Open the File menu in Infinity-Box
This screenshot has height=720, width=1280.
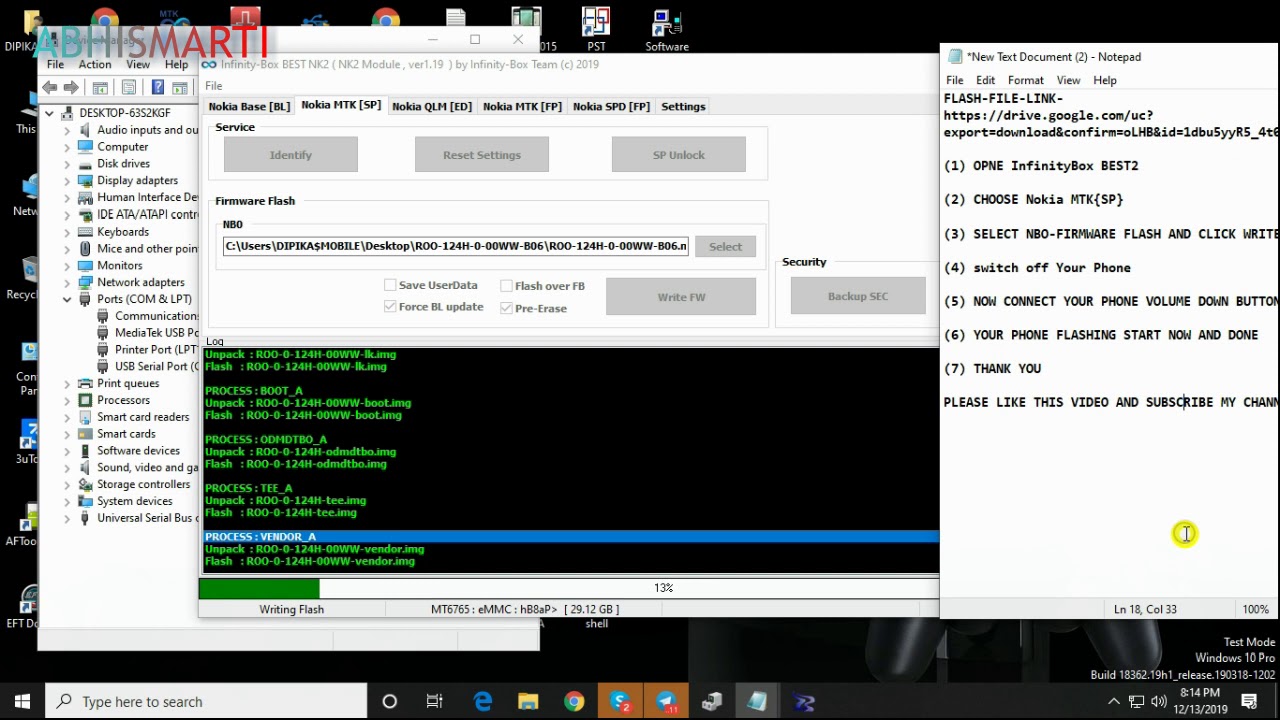213,86
